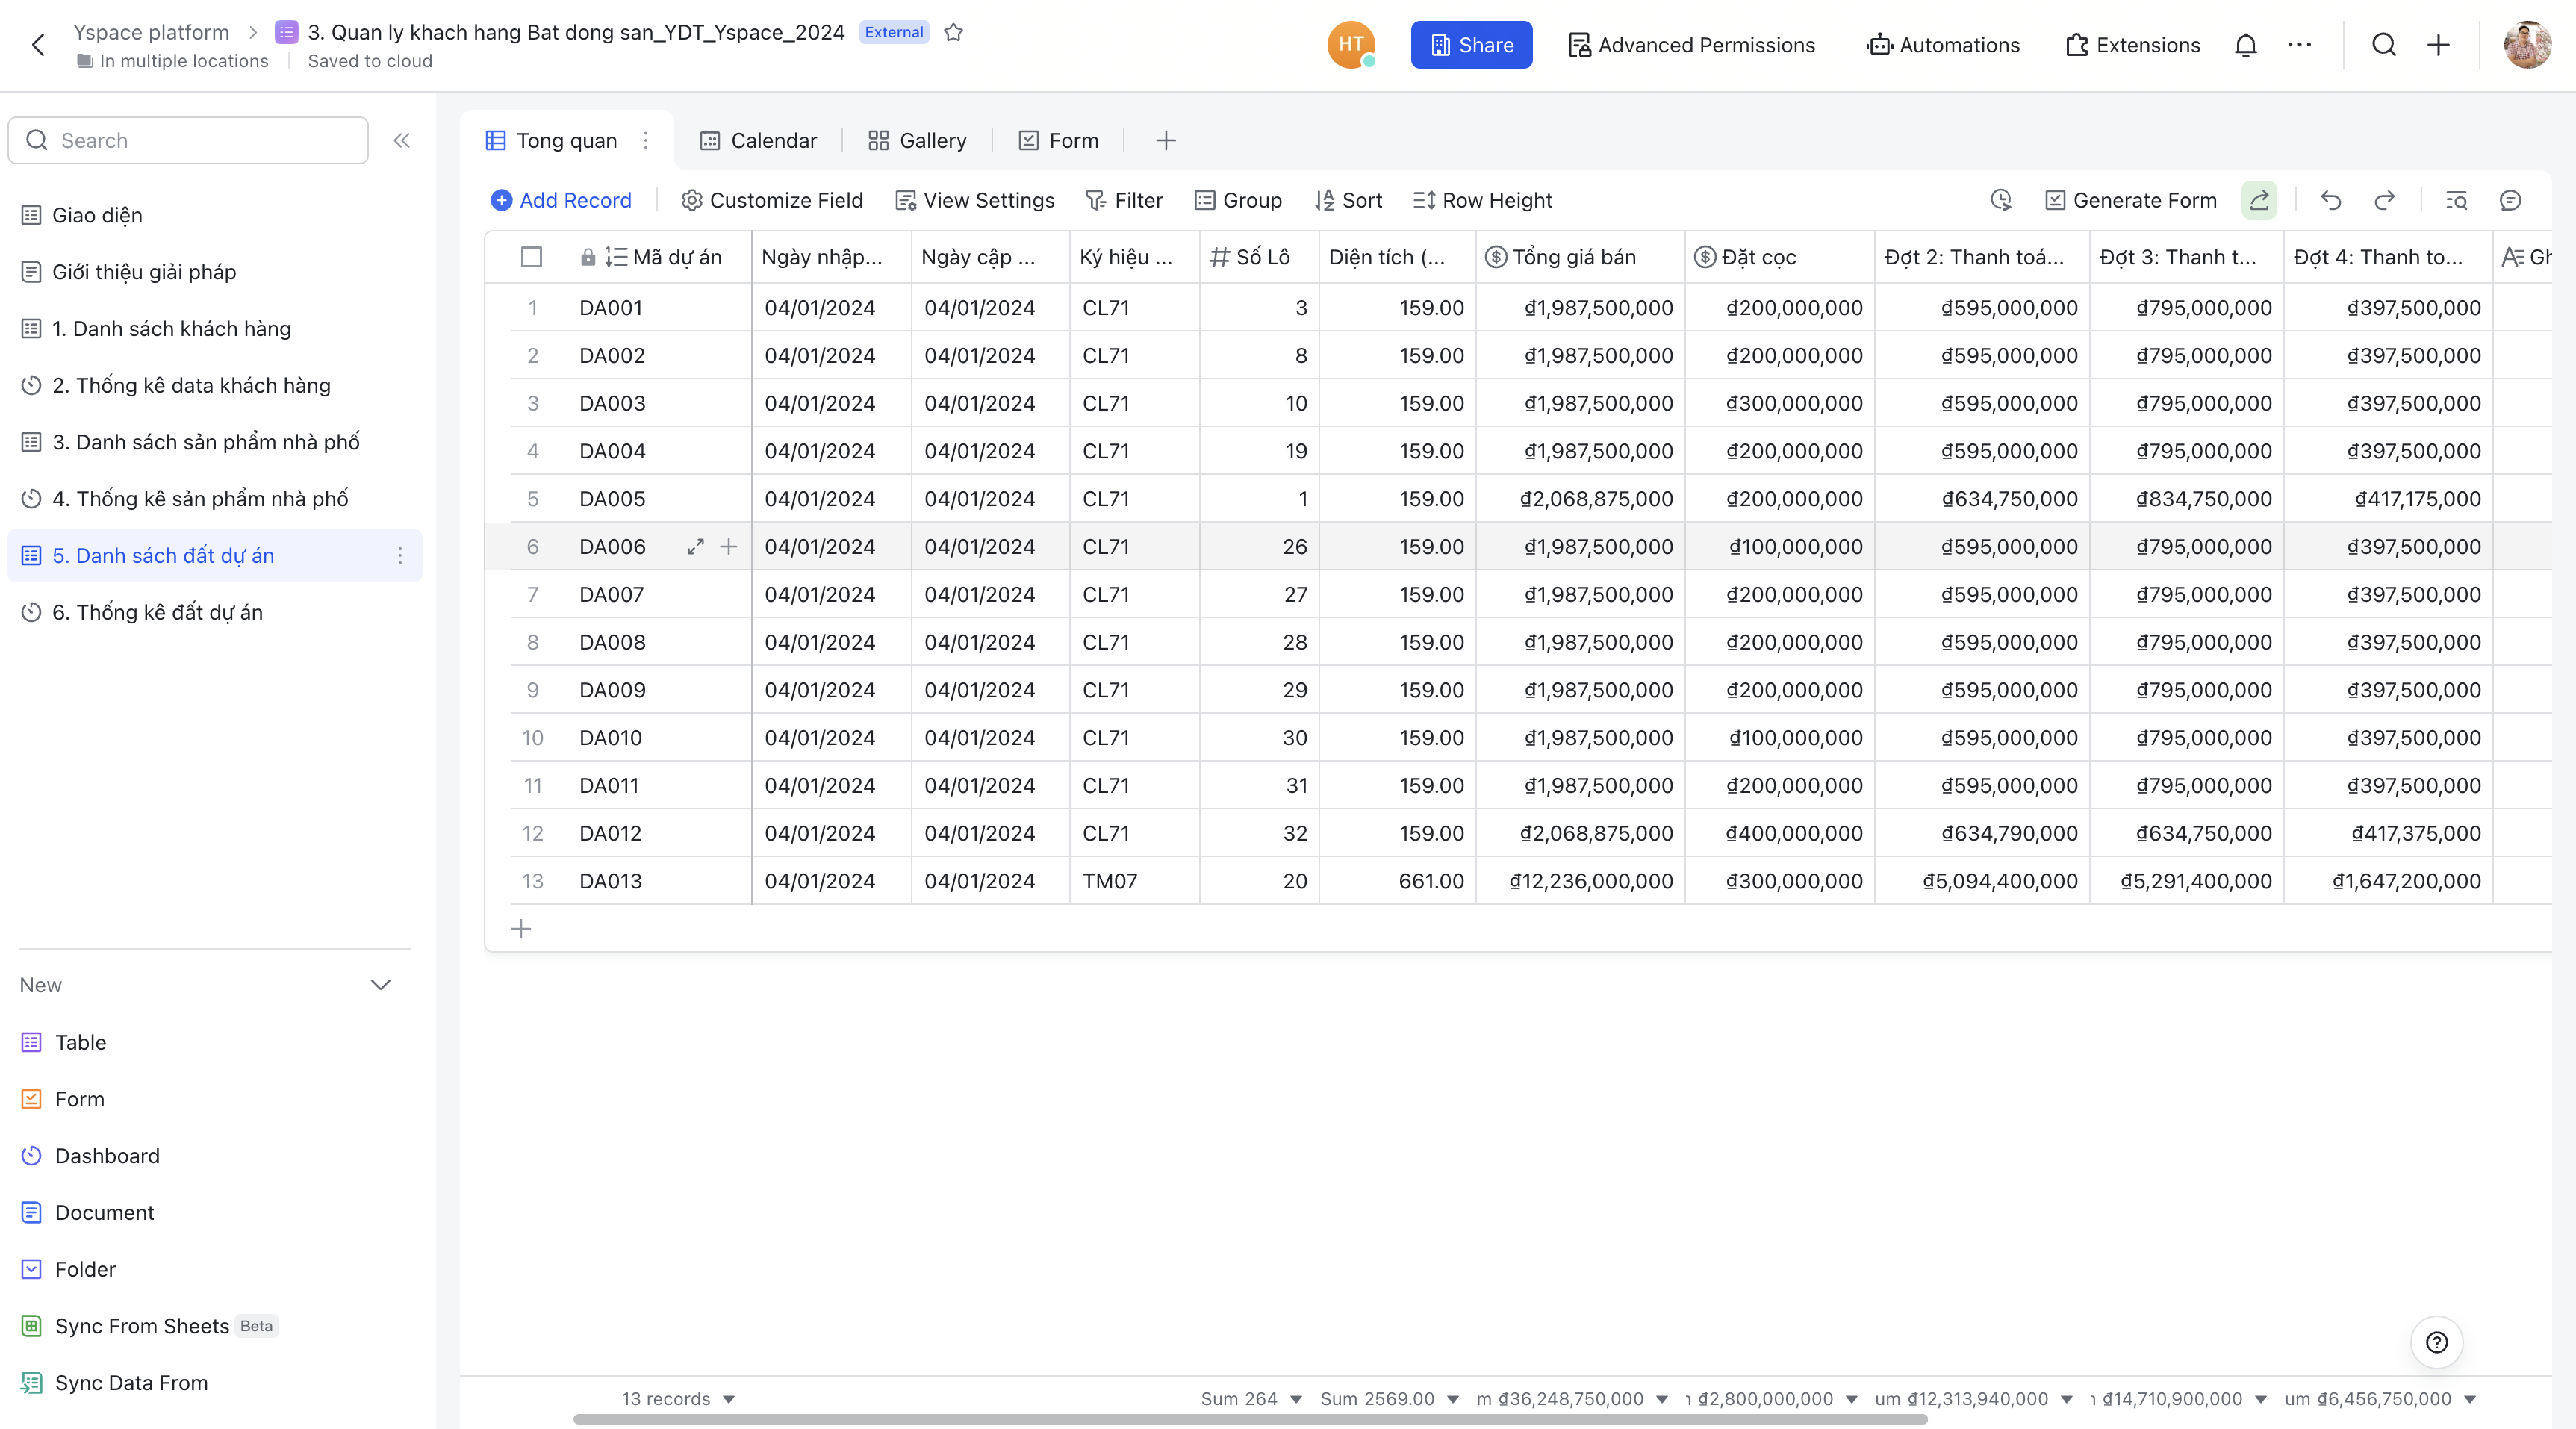Open Giao diện in sidebar
2576x1429 pixels.
point(214,215)
